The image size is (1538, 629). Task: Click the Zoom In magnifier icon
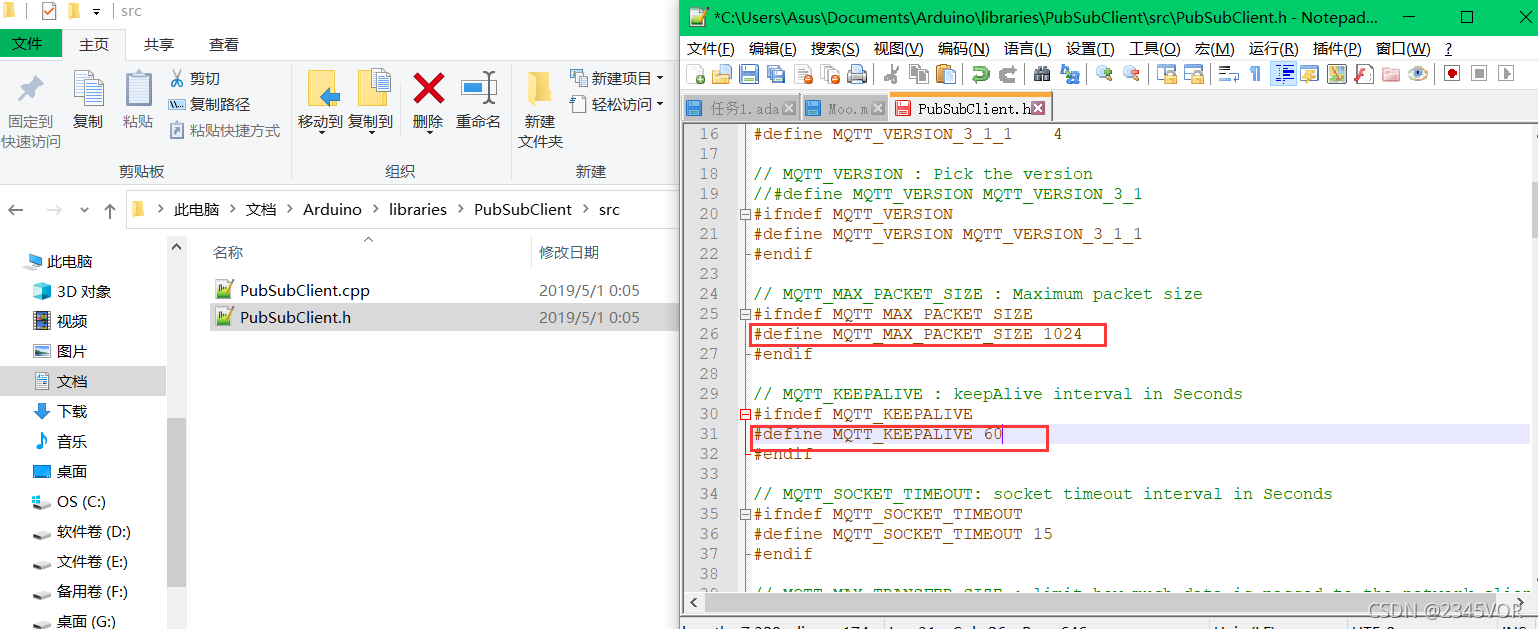(x=1104, y=74)
